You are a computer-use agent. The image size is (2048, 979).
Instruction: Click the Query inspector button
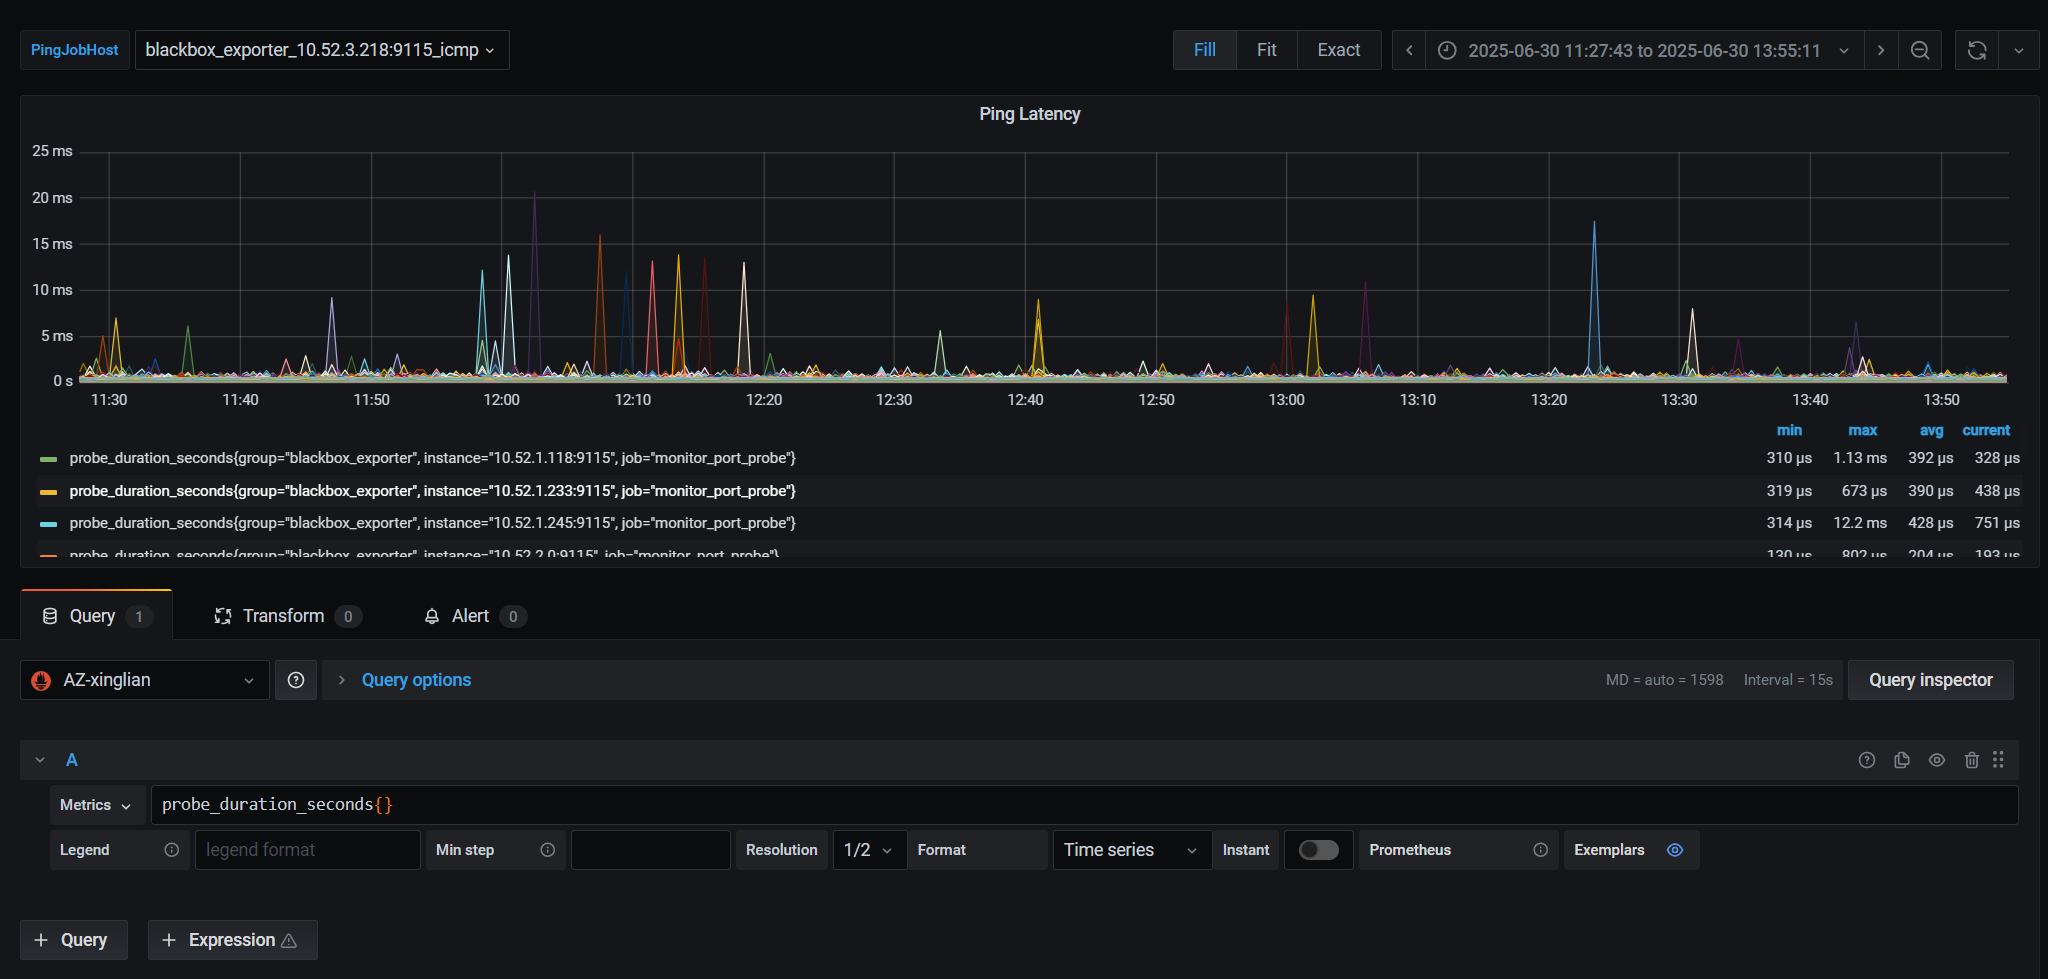(1930, 680)
